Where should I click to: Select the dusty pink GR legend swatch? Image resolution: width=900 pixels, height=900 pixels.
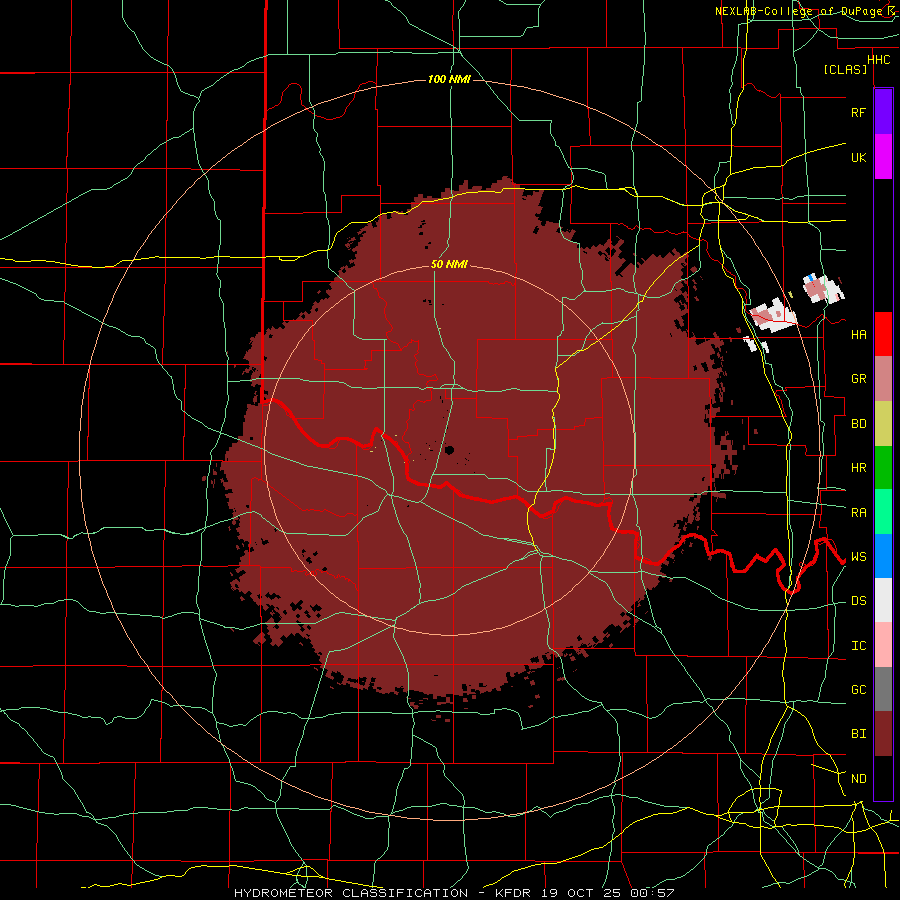(883, 379)
